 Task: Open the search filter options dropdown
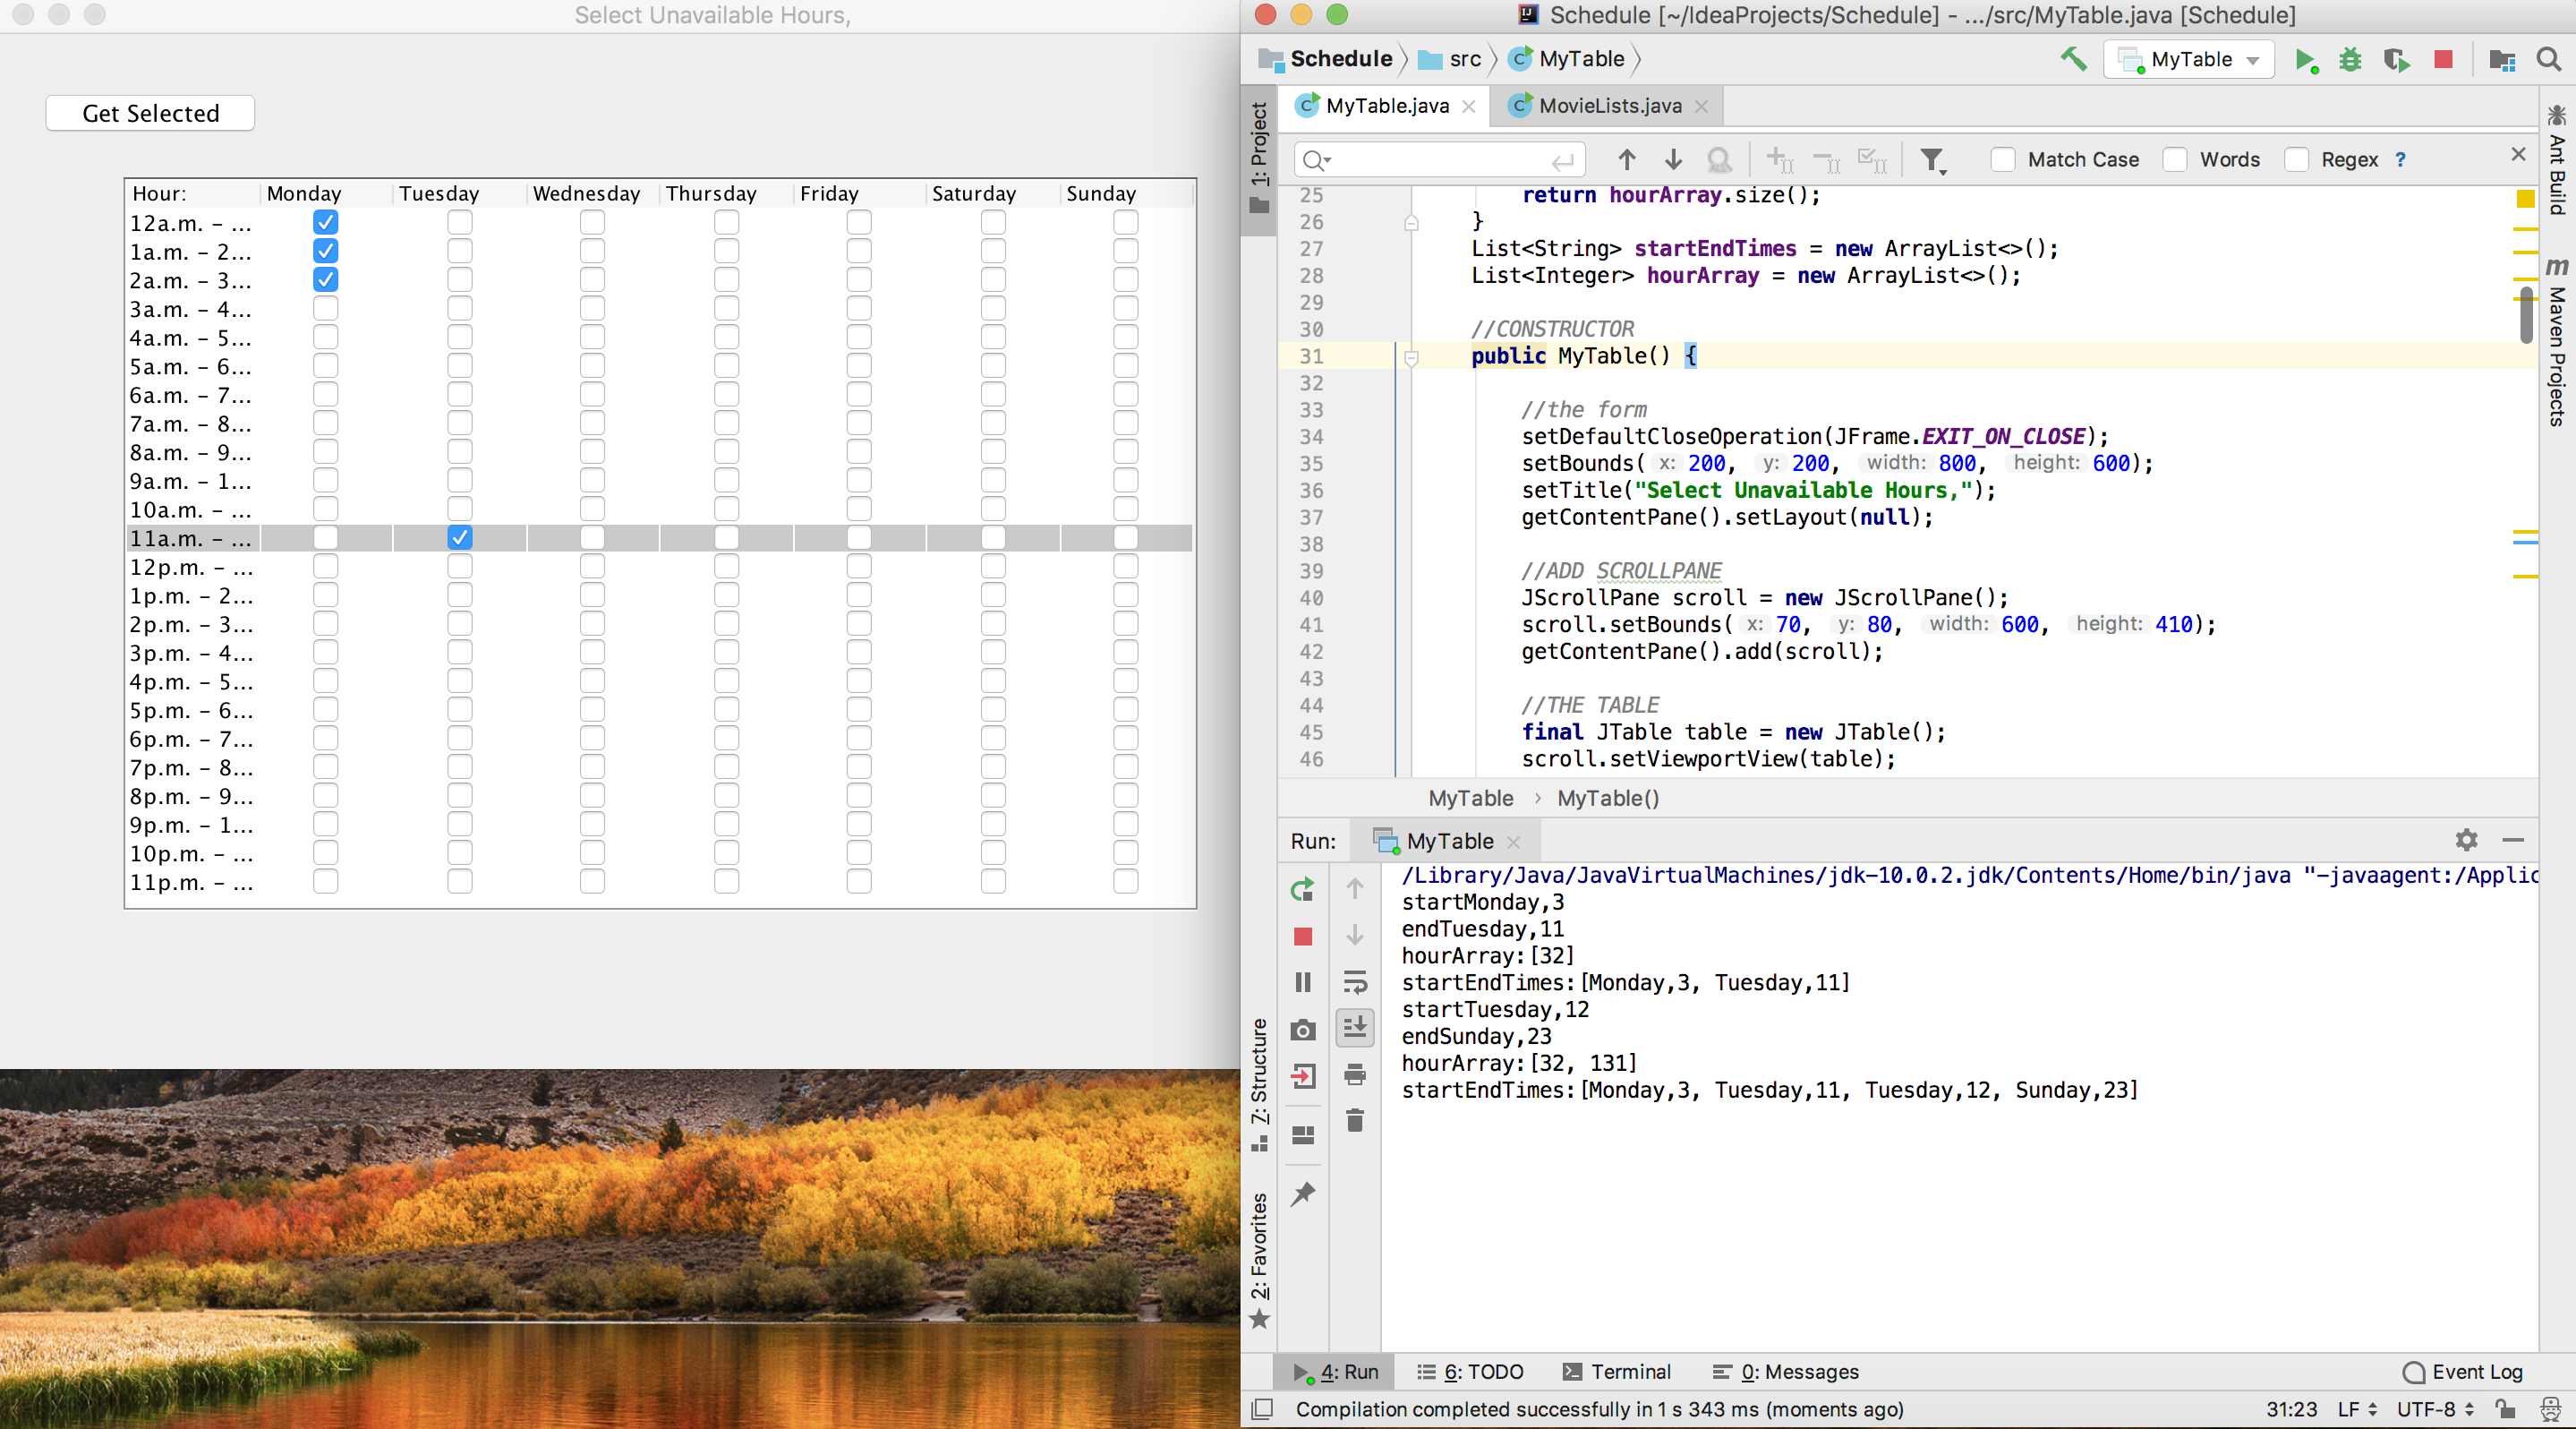(1933, 160)
